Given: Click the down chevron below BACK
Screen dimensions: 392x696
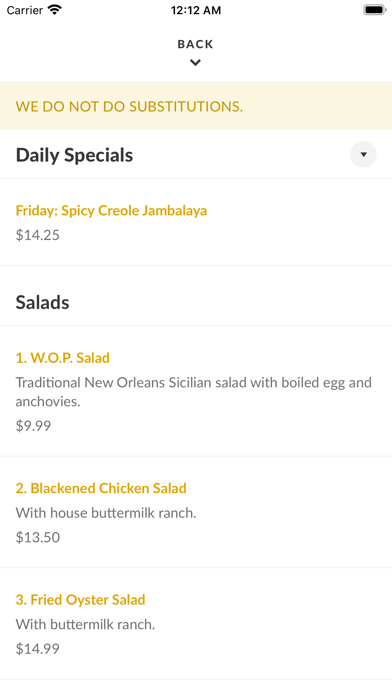Looking at the screenshot, I should click(x=195, y=63).
